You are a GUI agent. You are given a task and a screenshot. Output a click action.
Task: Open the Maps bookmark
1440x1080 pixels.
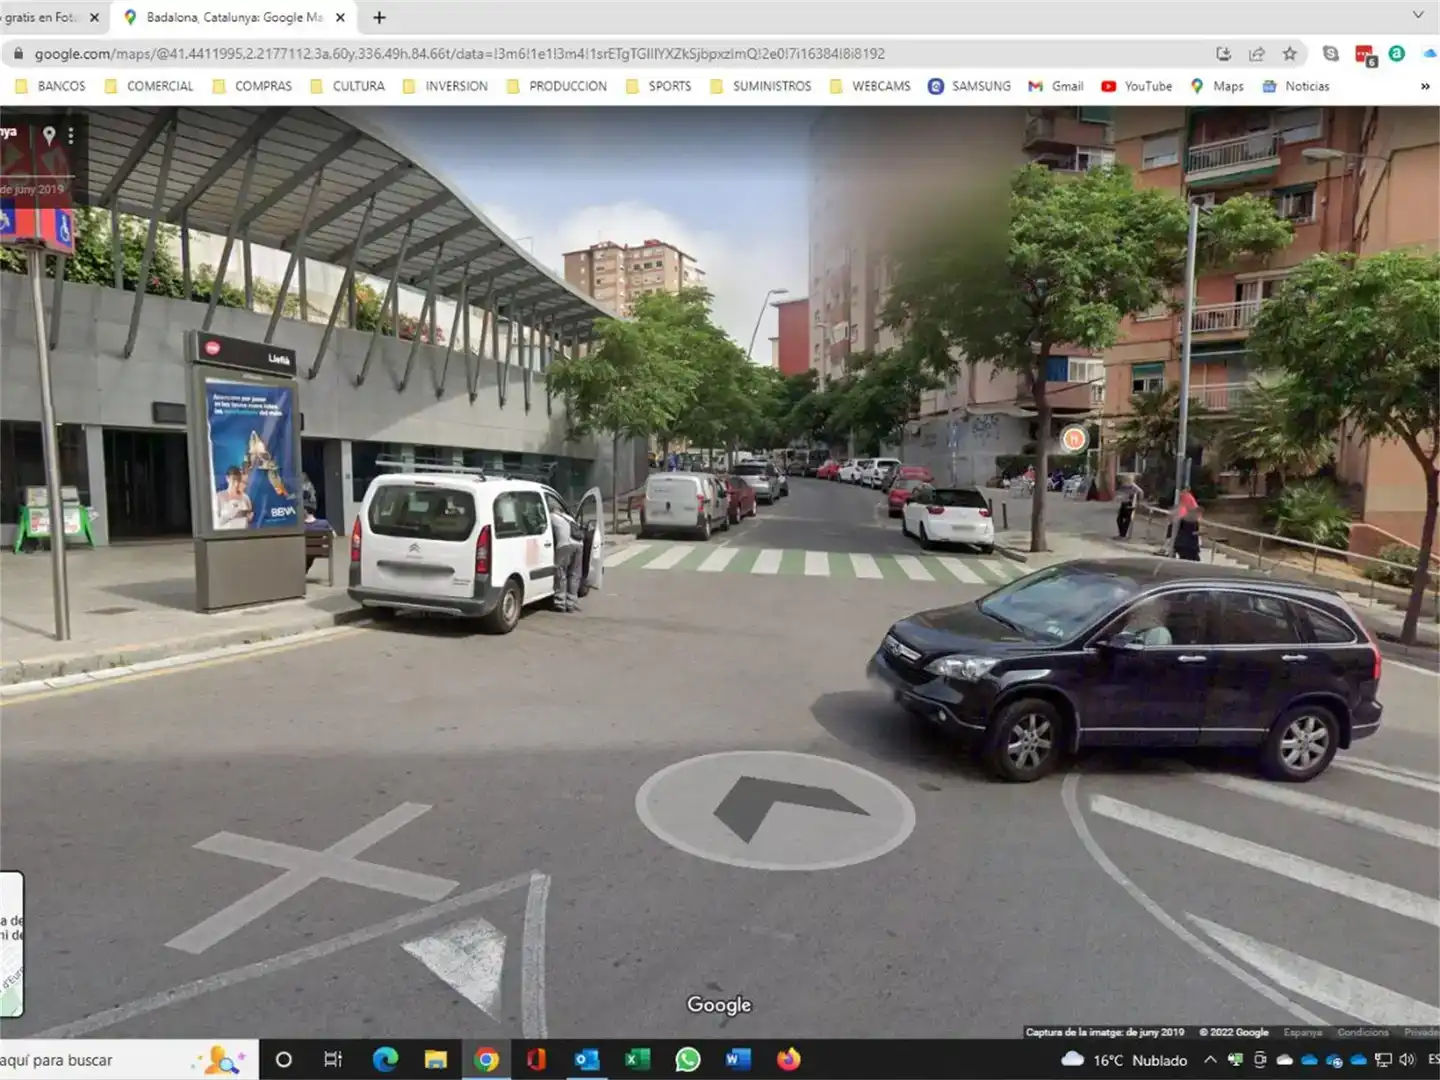coord(1217,87)
